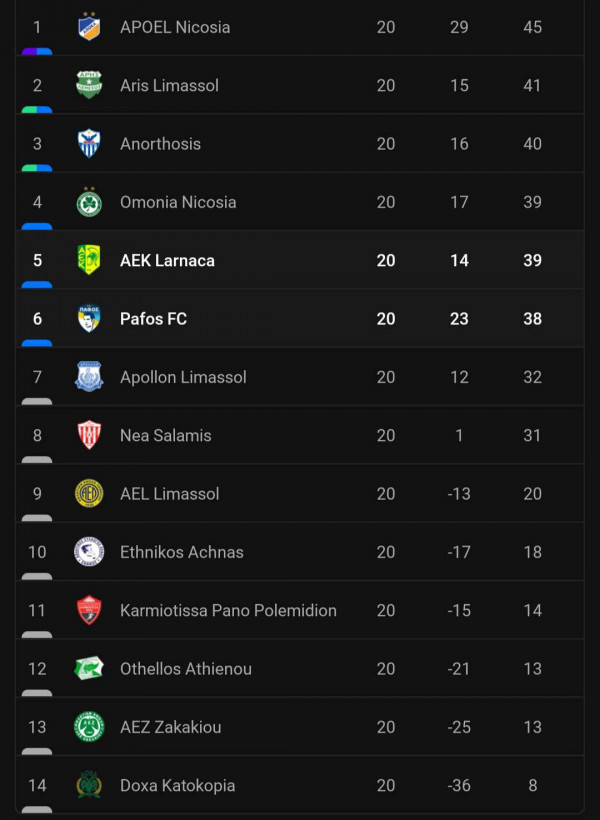Viewport: 600px width, 820px height.
Task: Click the Doxa Katokopia club crest
Action: 89,785
